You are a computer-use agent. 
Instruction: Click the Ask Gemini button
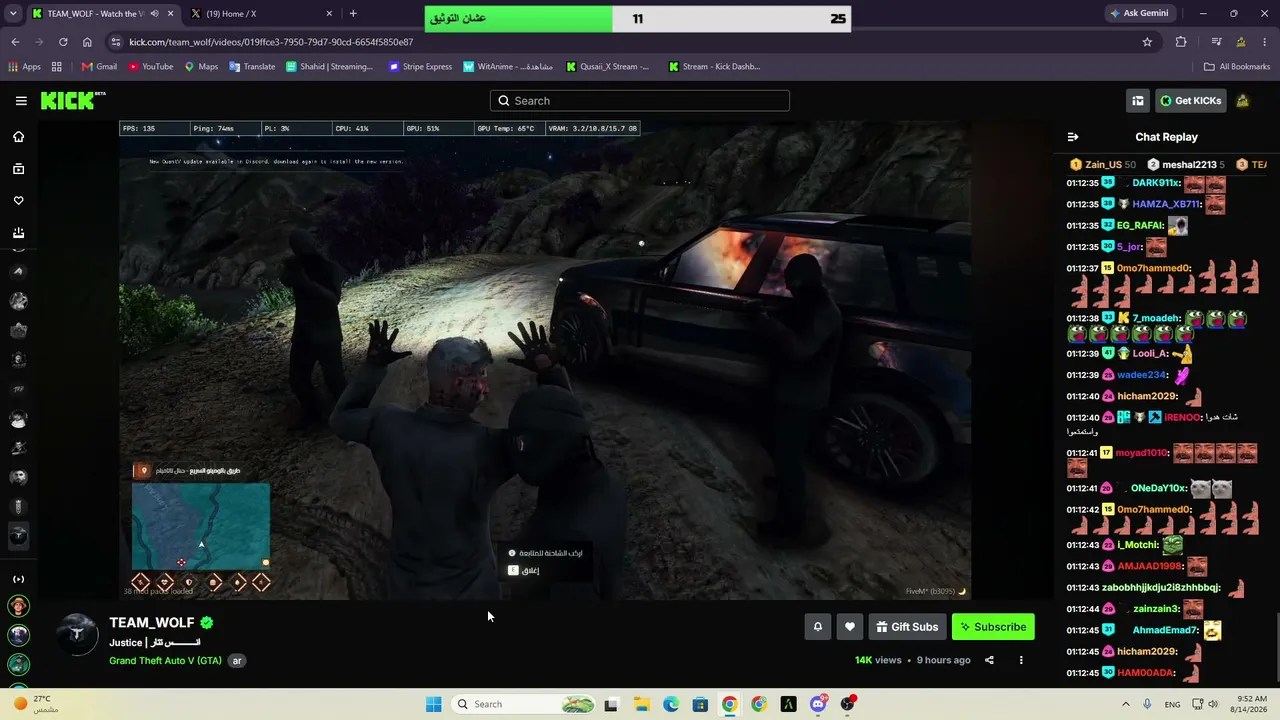1139,14
